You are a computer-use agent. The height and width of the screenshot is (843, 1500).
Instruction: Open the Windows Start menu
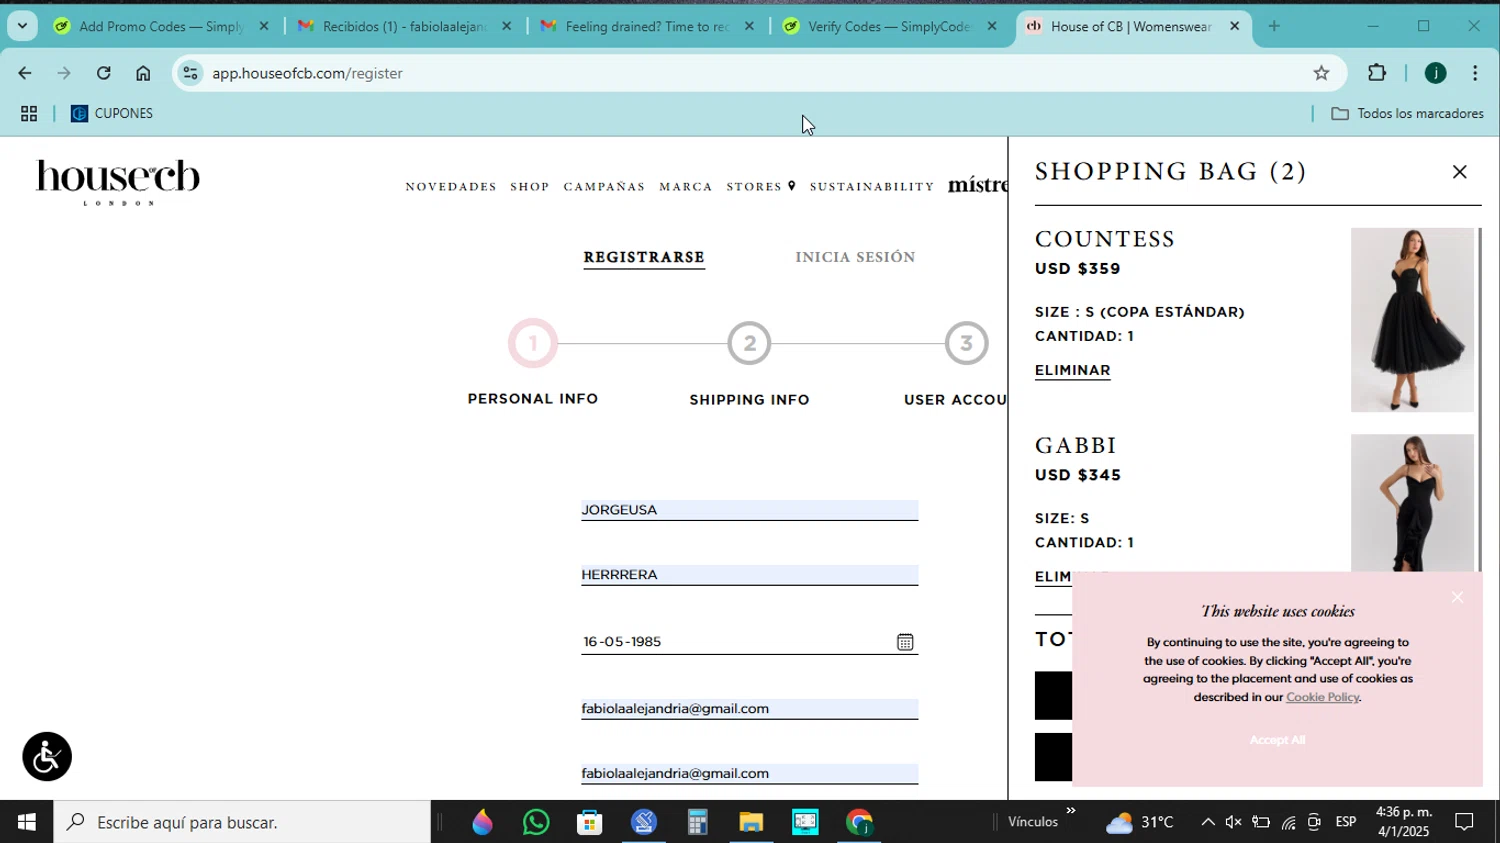point(26,822)
